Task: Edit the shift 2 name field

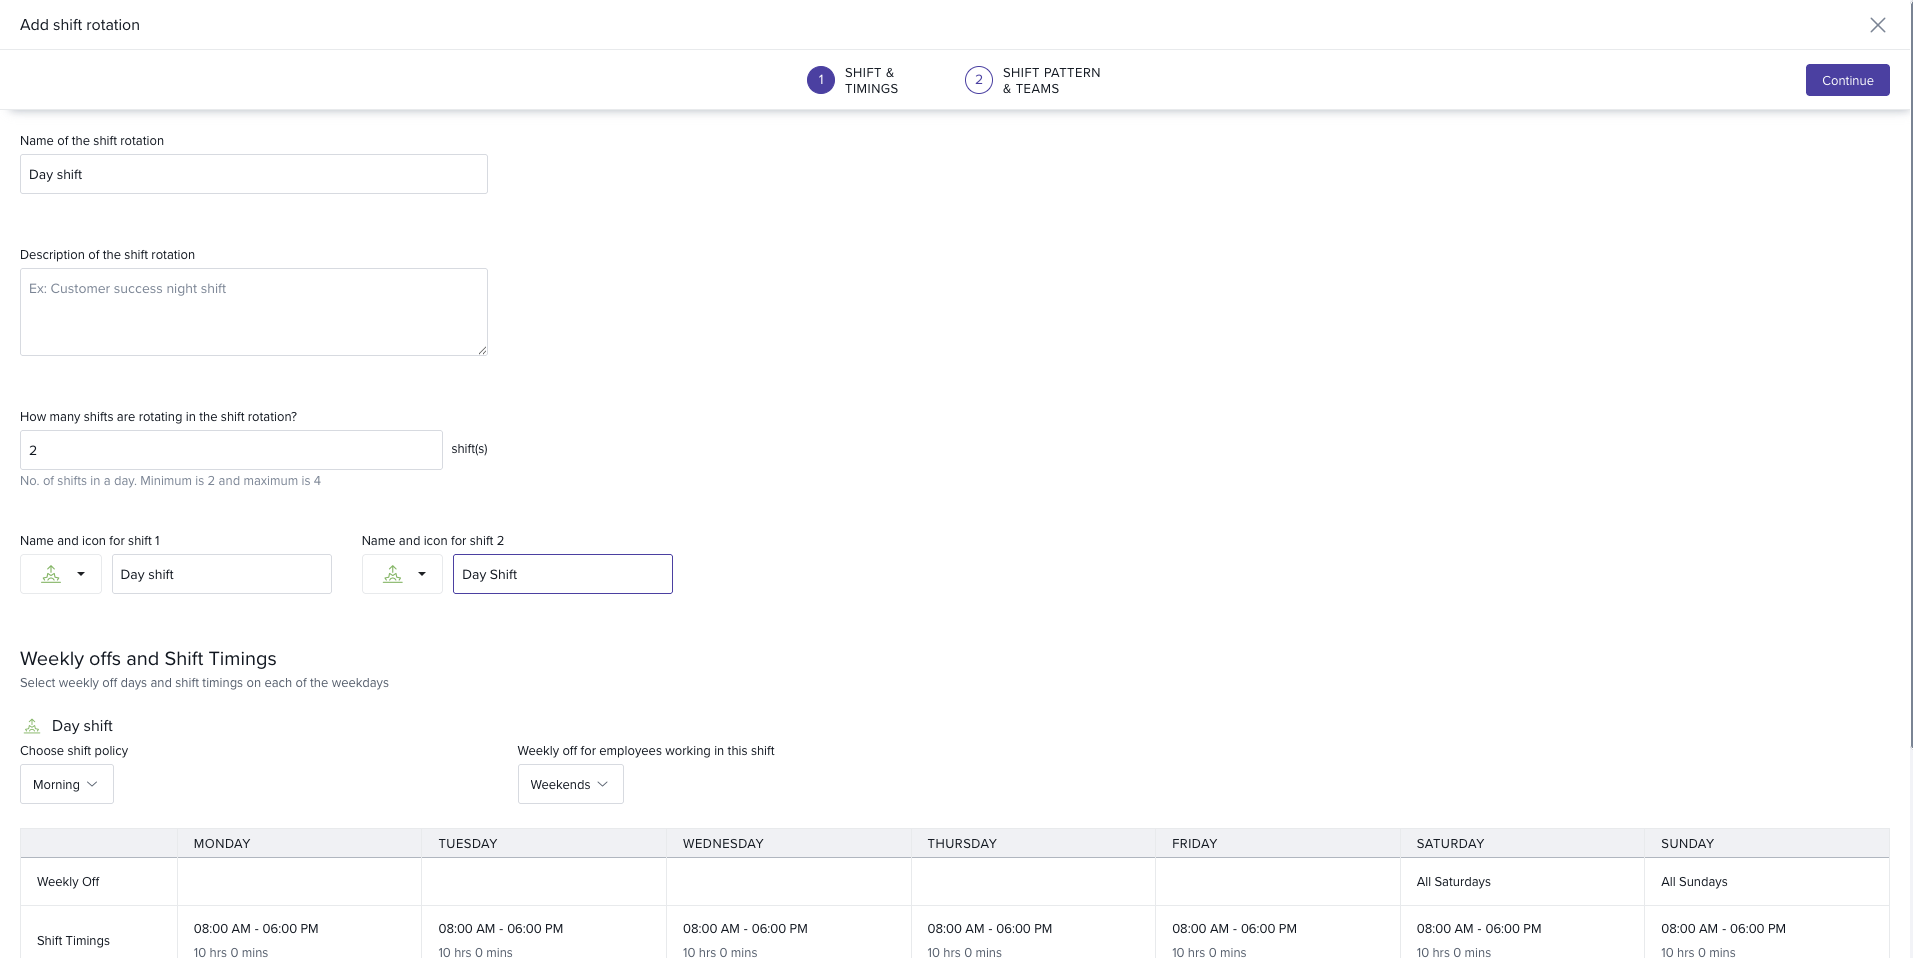Action: pyautogui.click(x=562, y=574)
